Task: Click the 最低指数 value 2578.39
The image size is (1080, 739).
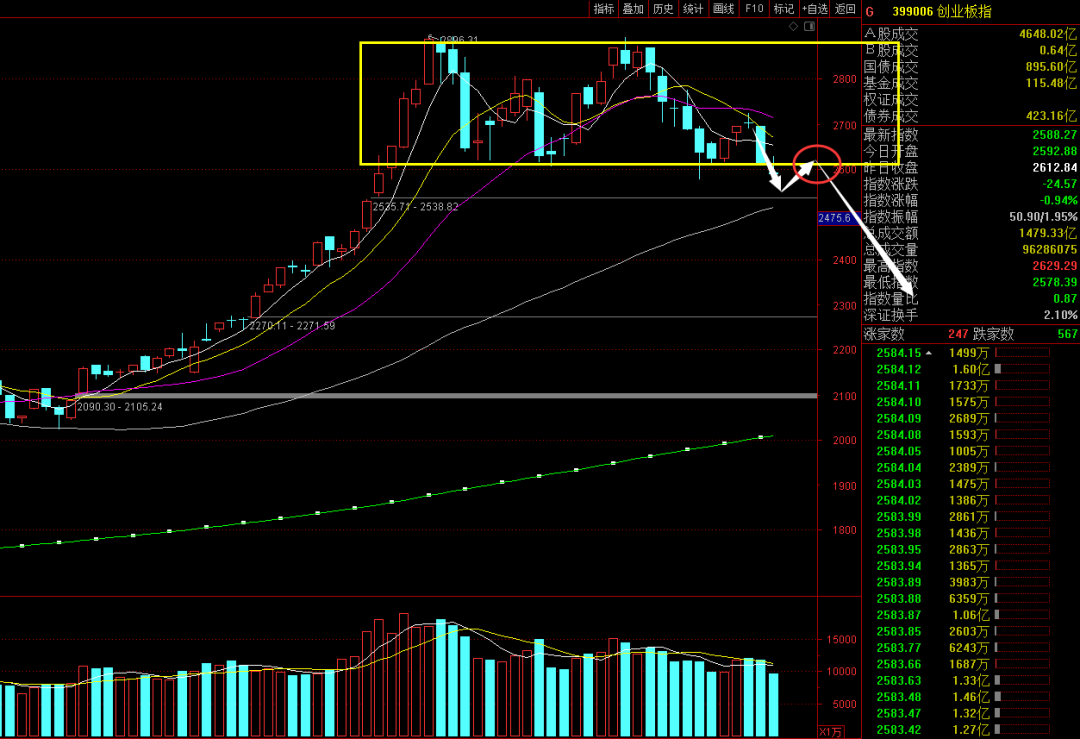Action: coord(1055,282)
